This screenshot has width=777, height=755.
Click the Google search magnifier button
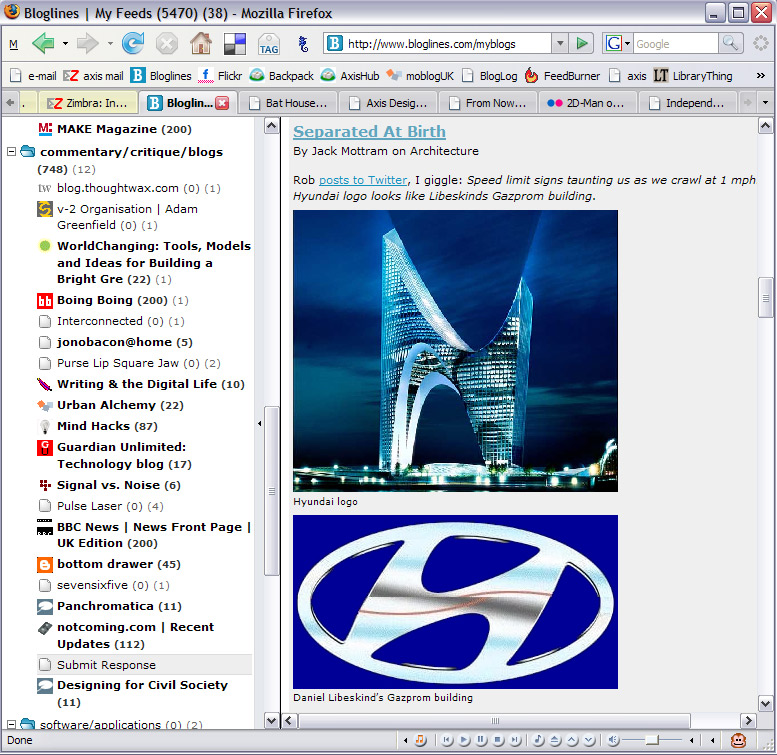coord(730,44)
